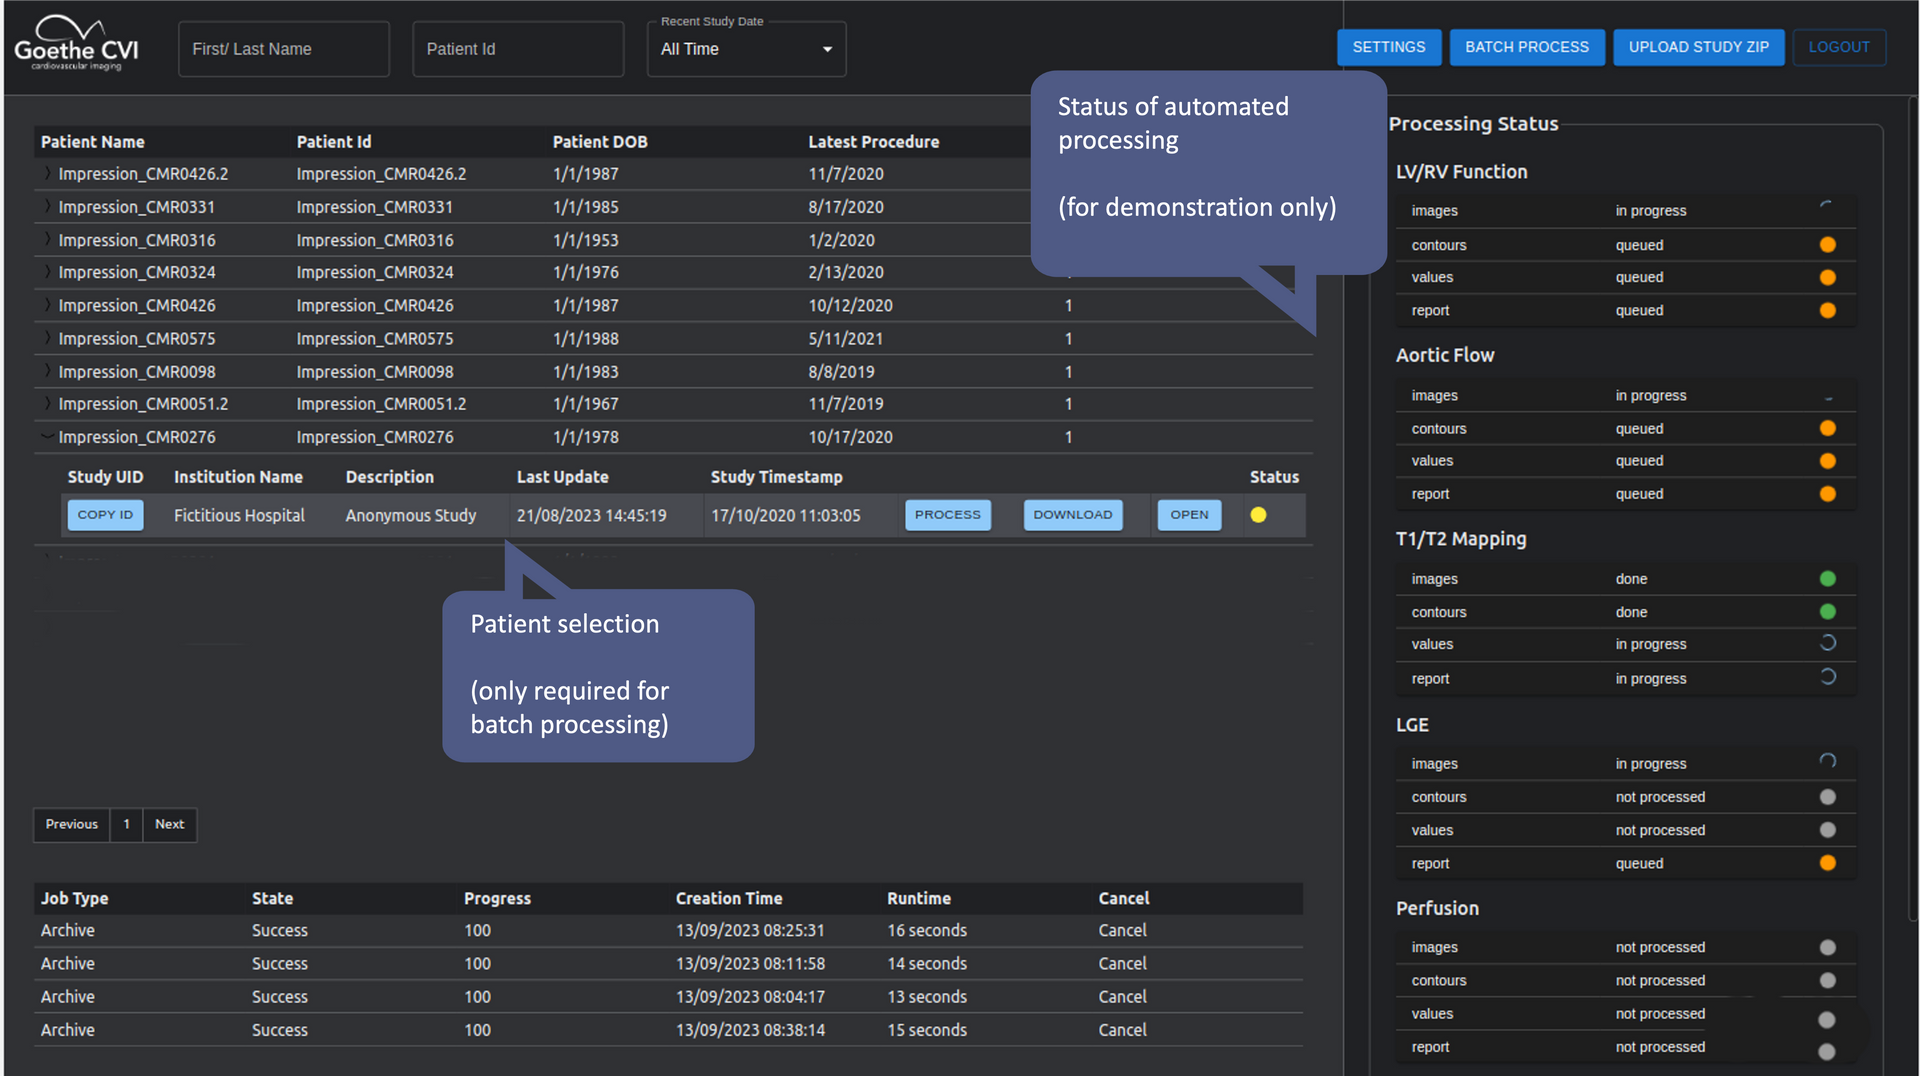
Task: Click orange queued dot for LGE report
Action: (x=1827, y=863)
